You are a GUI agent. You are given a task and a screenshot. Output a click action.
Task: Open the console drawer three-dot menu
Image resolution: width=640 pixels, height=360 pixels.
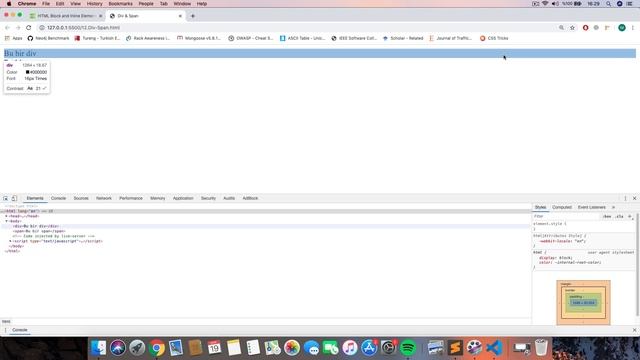[5, 330]
